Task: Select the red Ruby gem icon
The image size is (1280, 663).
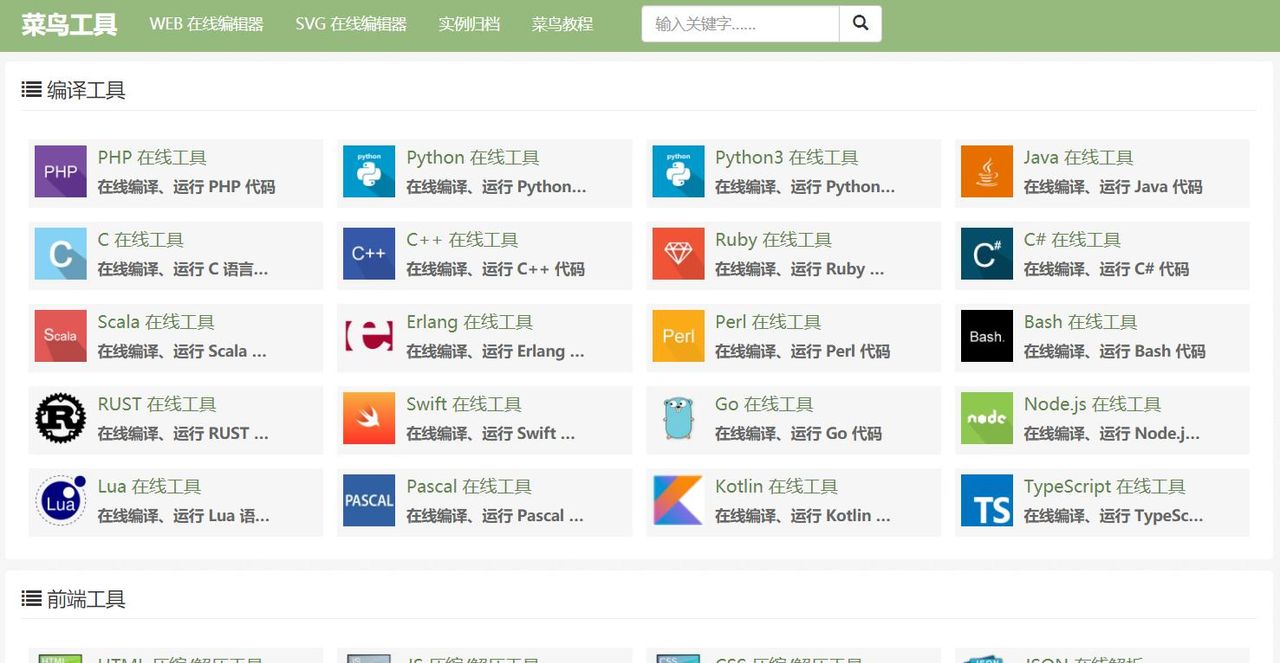Action: coord(678,253)
